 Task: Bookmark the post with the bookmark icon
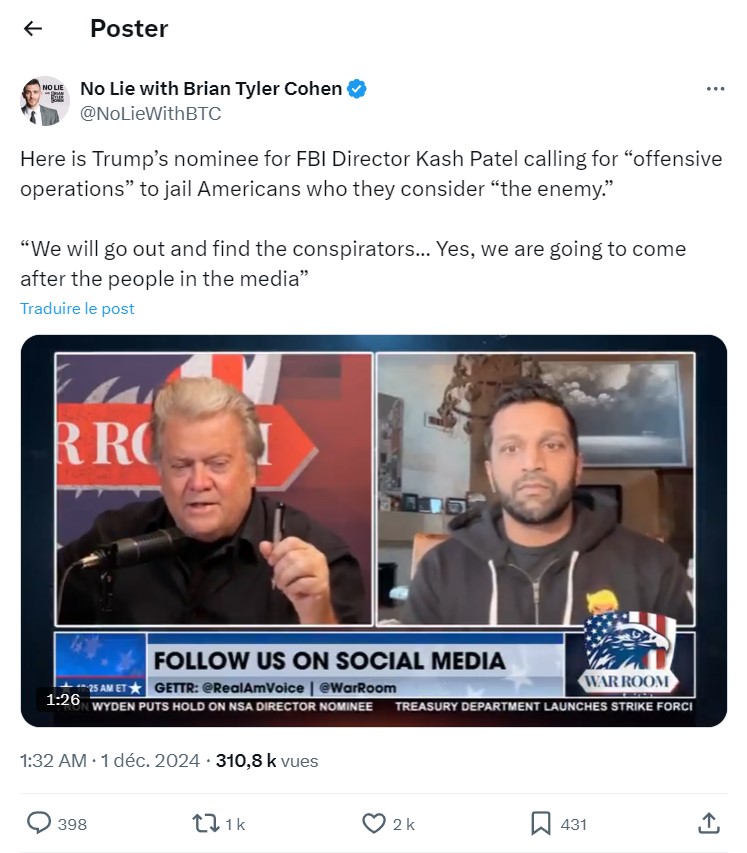click(540, 824)
